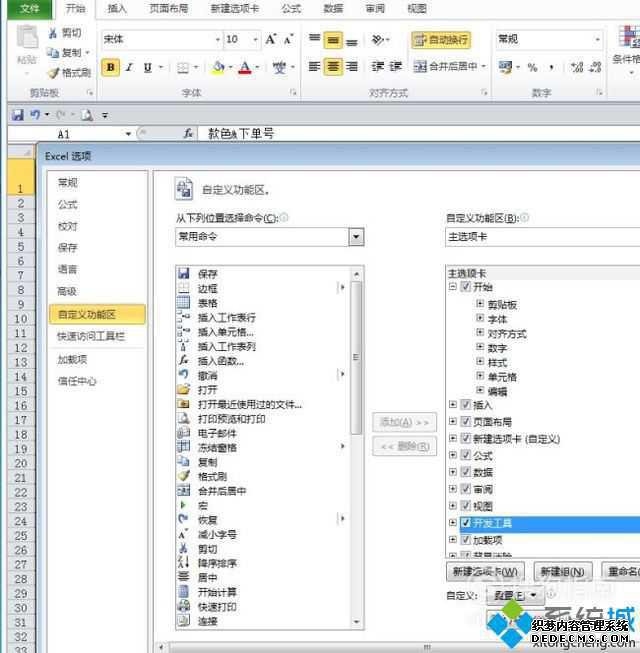
Task: Click the Name Box showing A1
Action: (63, 134)
